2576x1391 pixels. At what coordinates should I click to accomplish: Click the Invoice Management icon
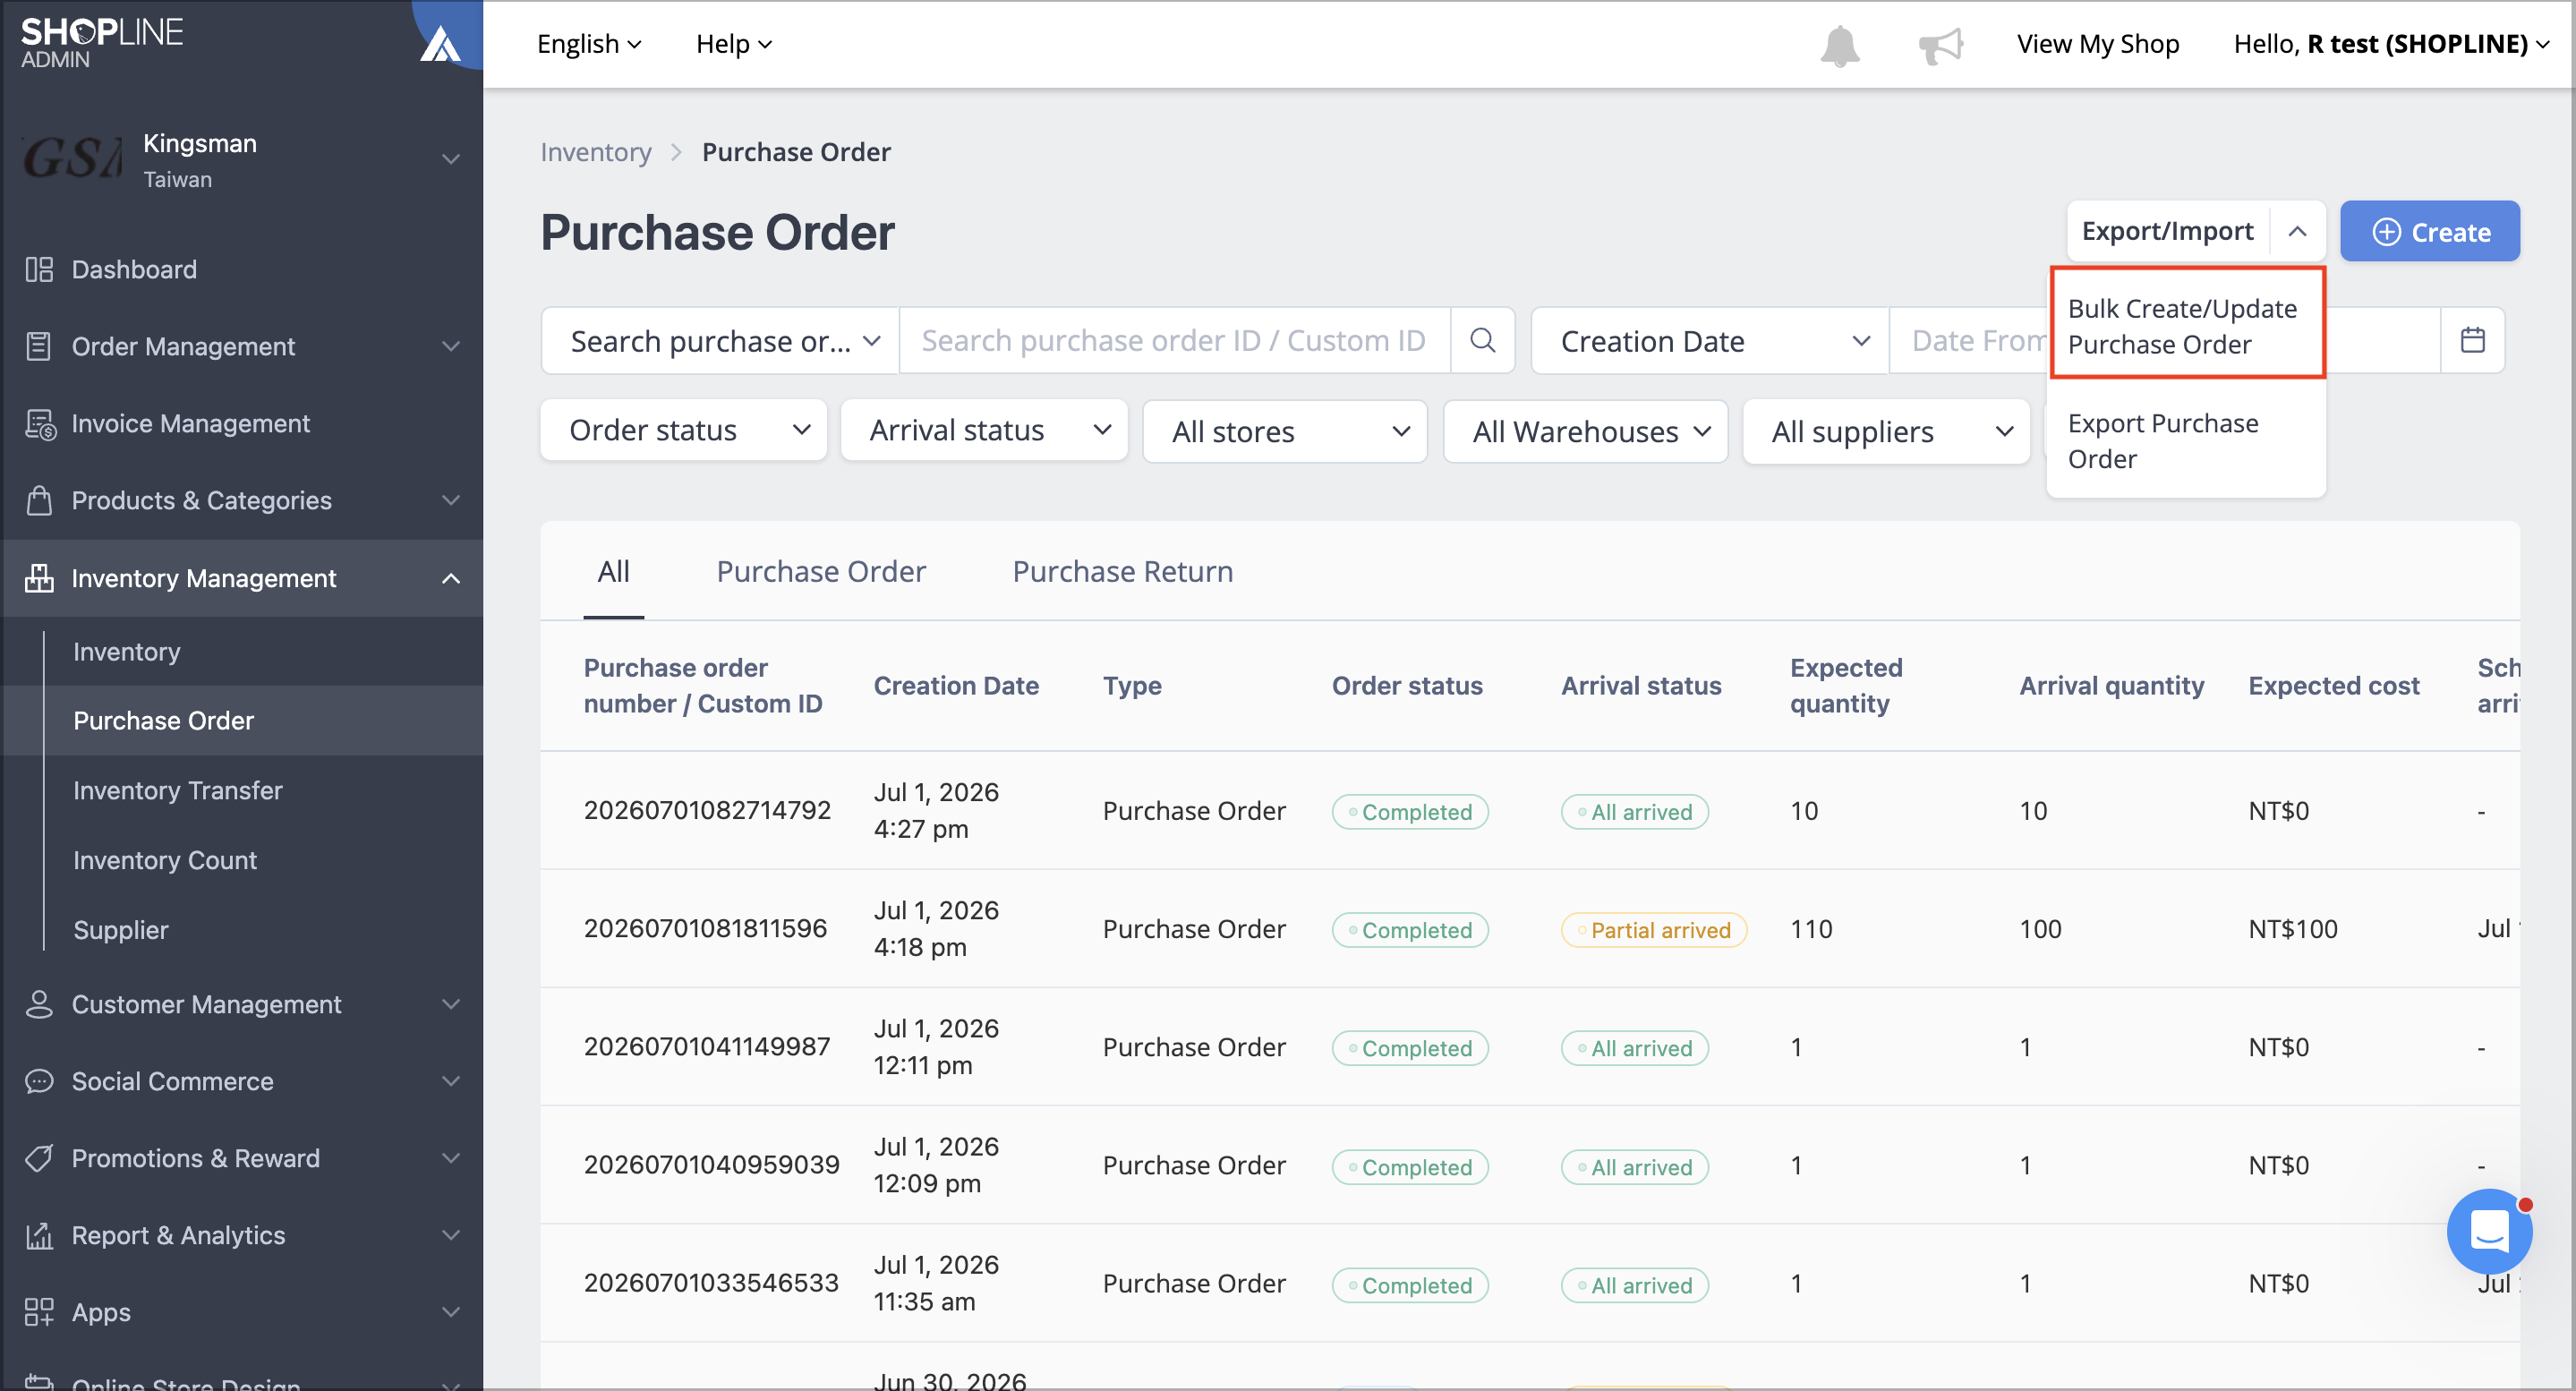[x=40, y=424]
